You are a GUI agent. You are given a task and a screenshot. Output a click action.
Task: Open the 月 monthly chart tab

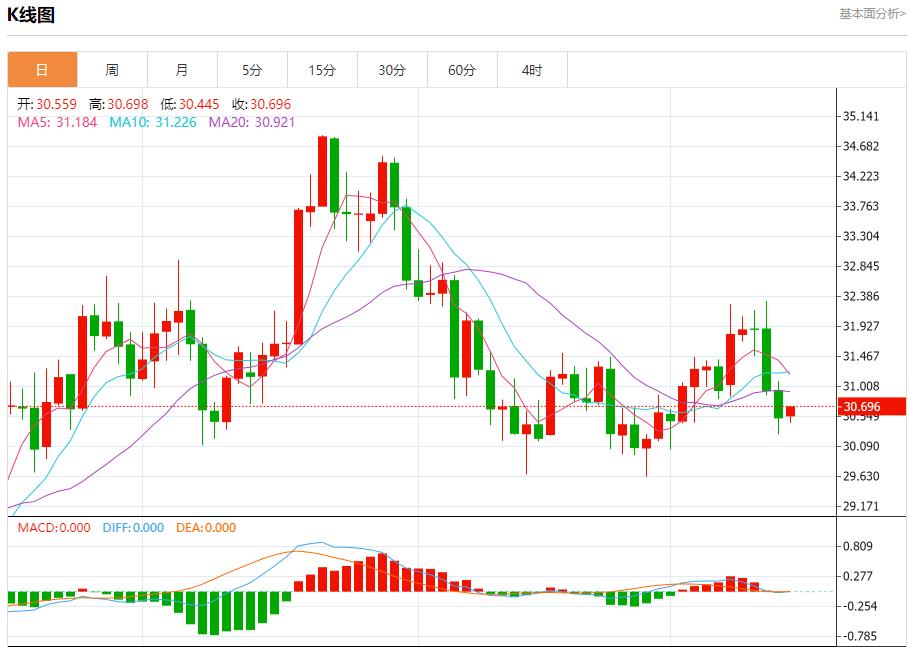(x=182, y=70)
